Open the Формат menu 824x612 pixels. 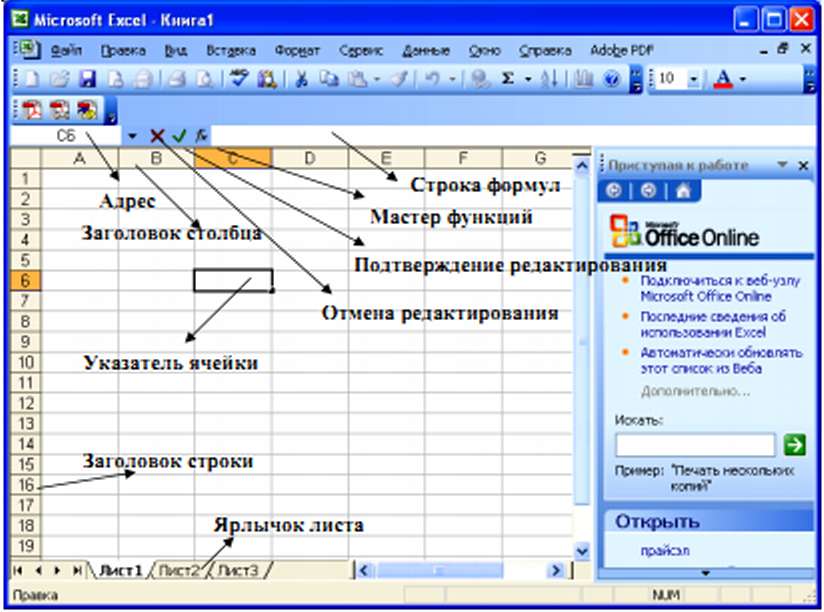(x=297, y=50)
